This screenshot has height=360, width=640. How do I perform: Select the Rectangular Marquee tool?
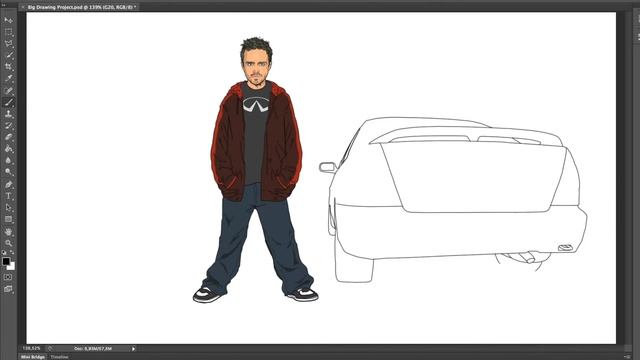pos(8,31)
